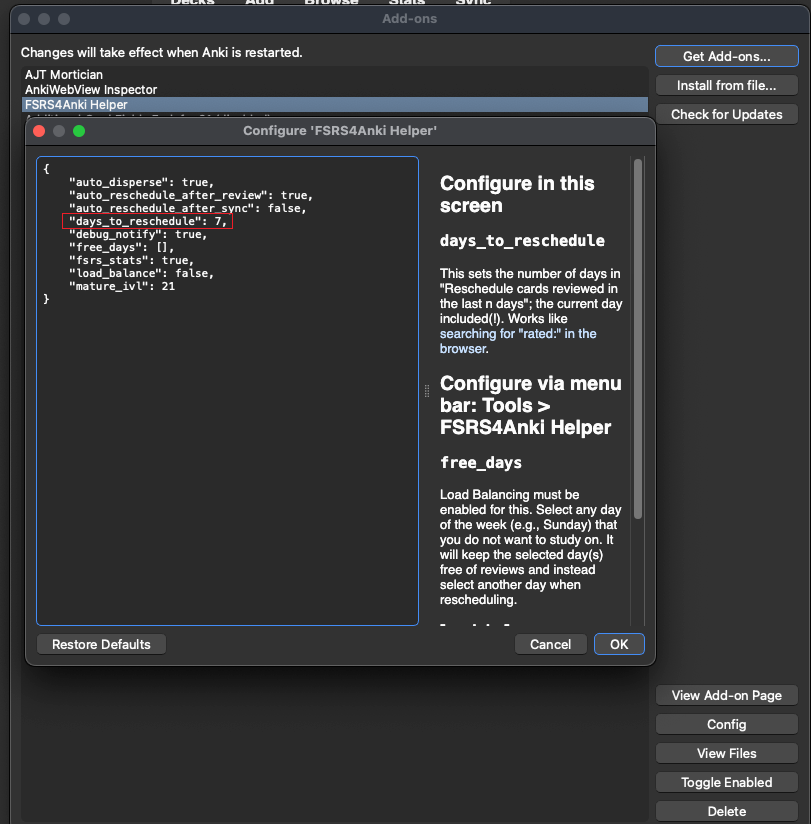Delete the selected add-on
Image resolution: width=811 pixels, height=824 pixels.
(726, 810)
